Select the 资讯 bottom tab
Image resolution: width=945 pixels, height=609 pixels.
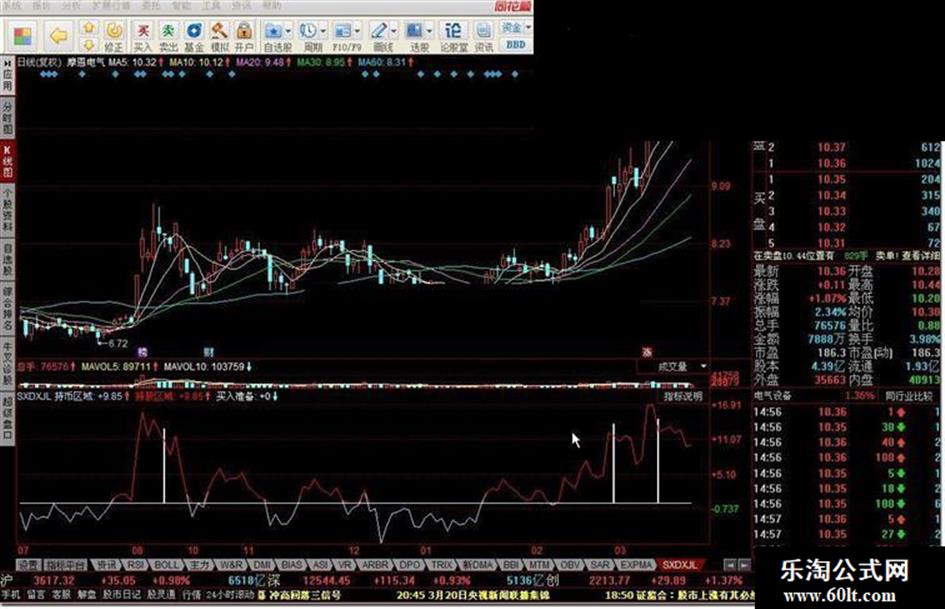pyautogui.click(x=106, y=565)
